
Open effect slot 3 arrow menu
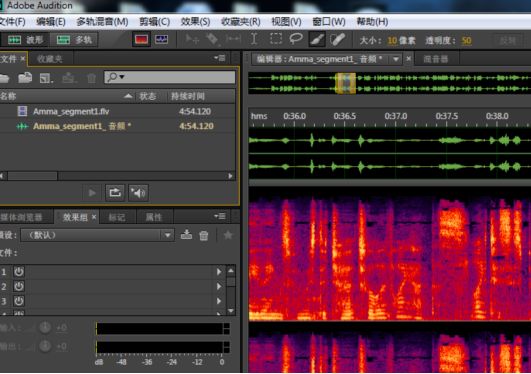pos(219,301)
